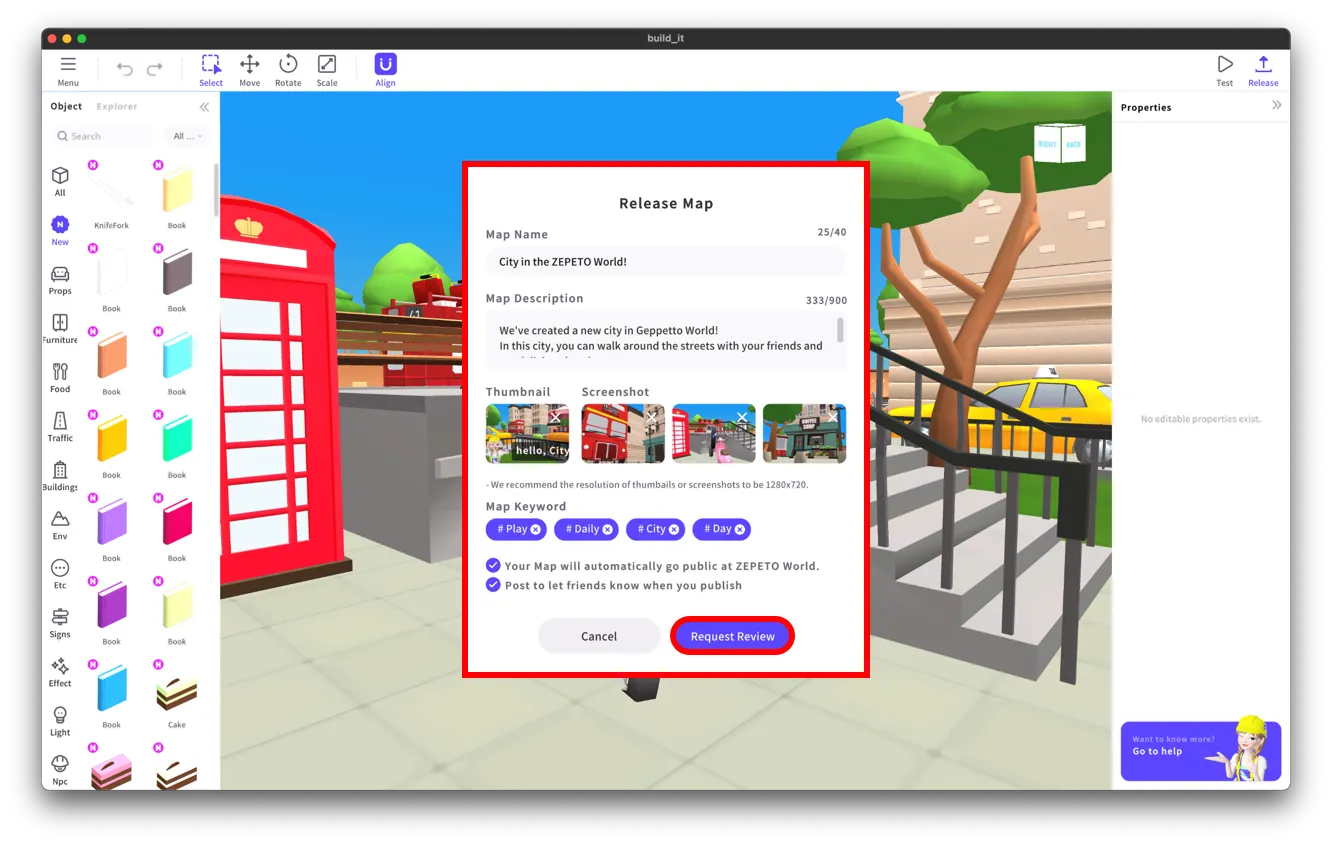Activate the Scale tool

point(327,70)
